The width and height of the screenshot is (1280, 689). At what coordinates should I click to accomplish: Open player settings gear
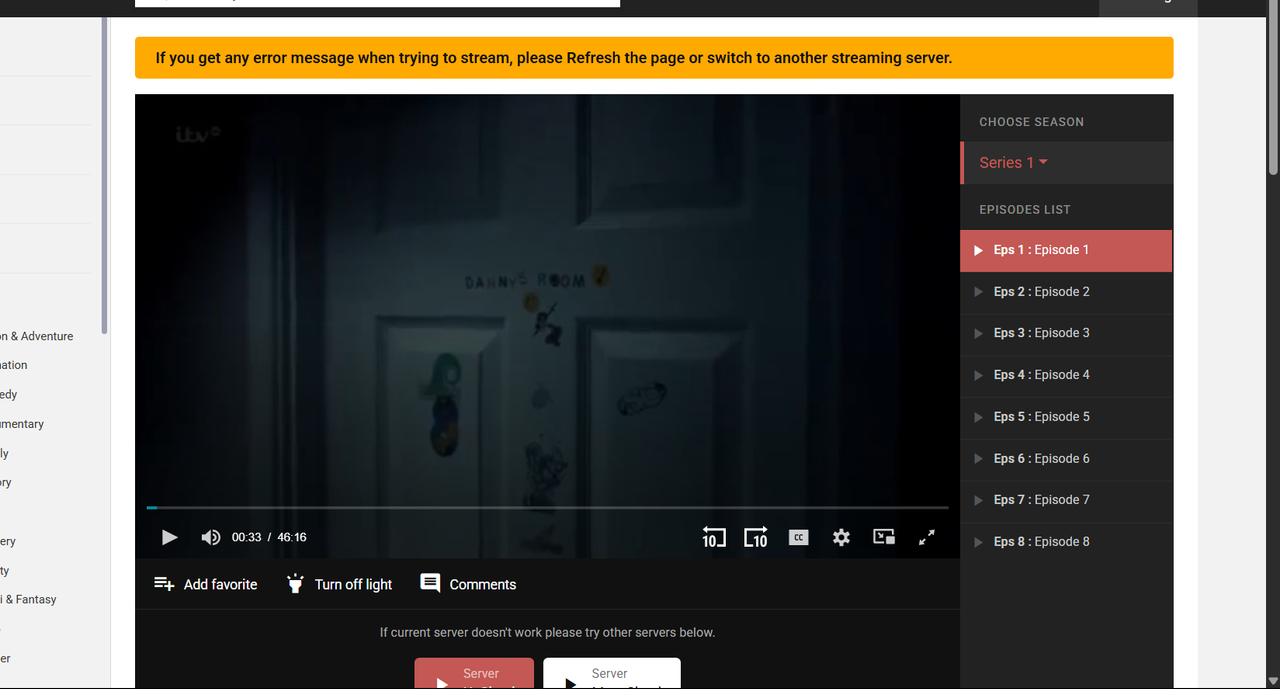pyautogui.click(x=841, y=537)
